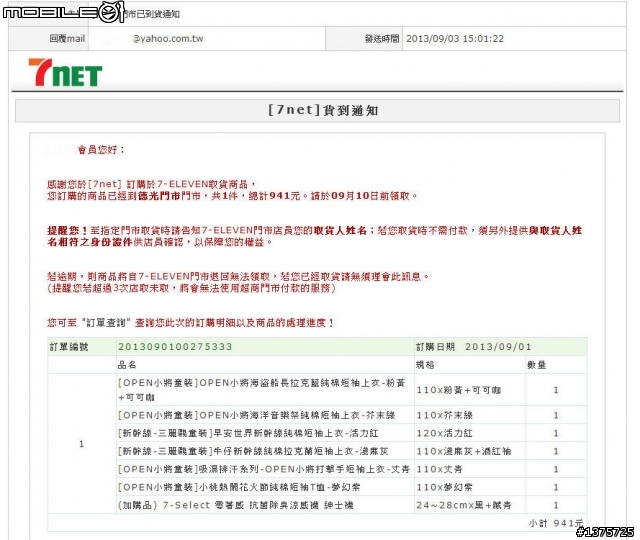Click the 小計 941元 subtotal
Viewport: 640px width, 540px height.
(x=556, y=523)
